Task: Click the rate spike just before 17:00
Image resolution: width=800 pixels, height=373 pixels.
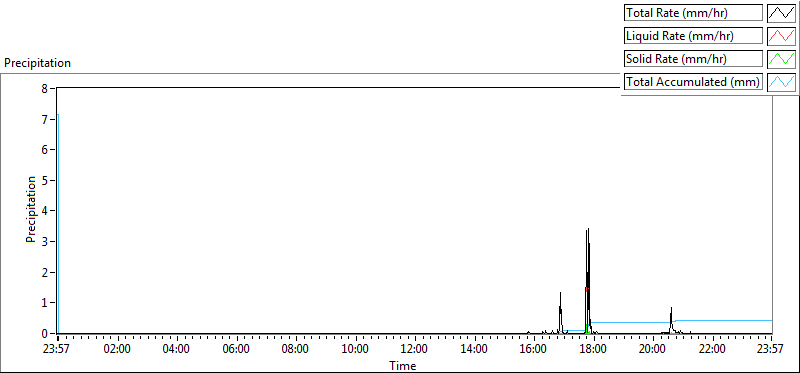Action: pyautogui.click(x=560, y=293)
